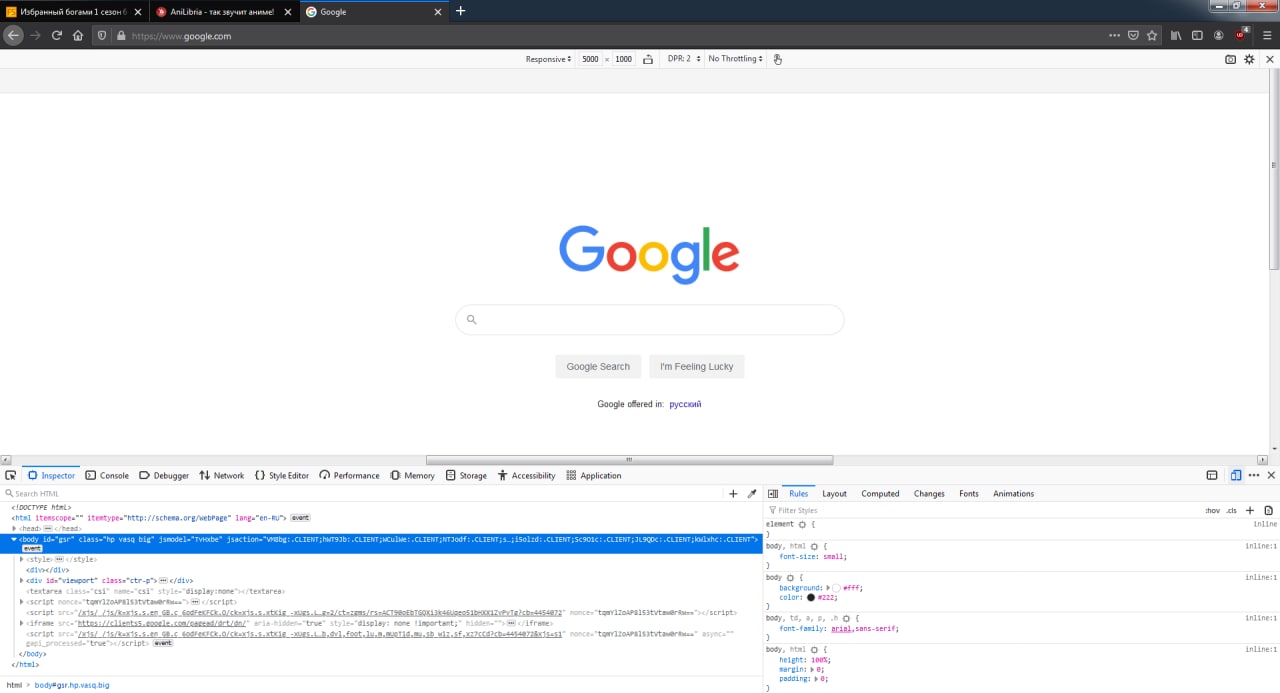This screenshot has height=693, width=1280.
Task: Click the Google Search button
Action: (x=598, y=366)
